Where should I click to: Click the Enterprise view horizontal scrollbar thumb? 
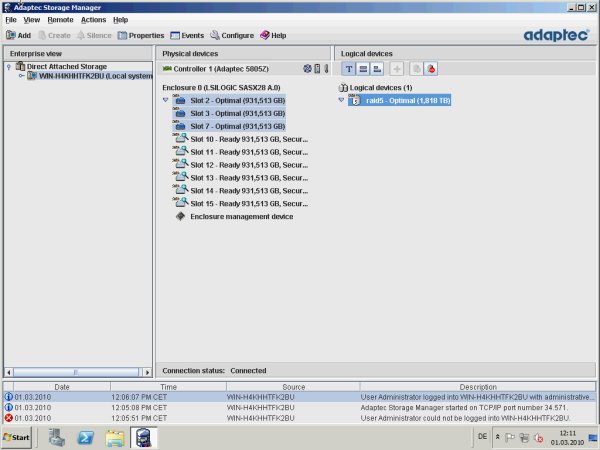pyautogui.click(x=76, y=372)
